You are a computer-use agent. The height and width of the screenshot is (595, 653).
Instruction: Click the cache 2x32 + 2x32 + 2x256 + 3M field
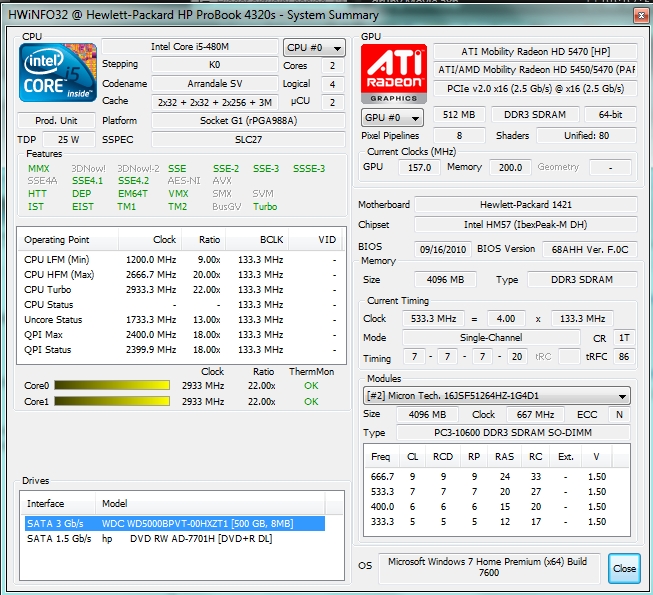click(x=215, y=102)
